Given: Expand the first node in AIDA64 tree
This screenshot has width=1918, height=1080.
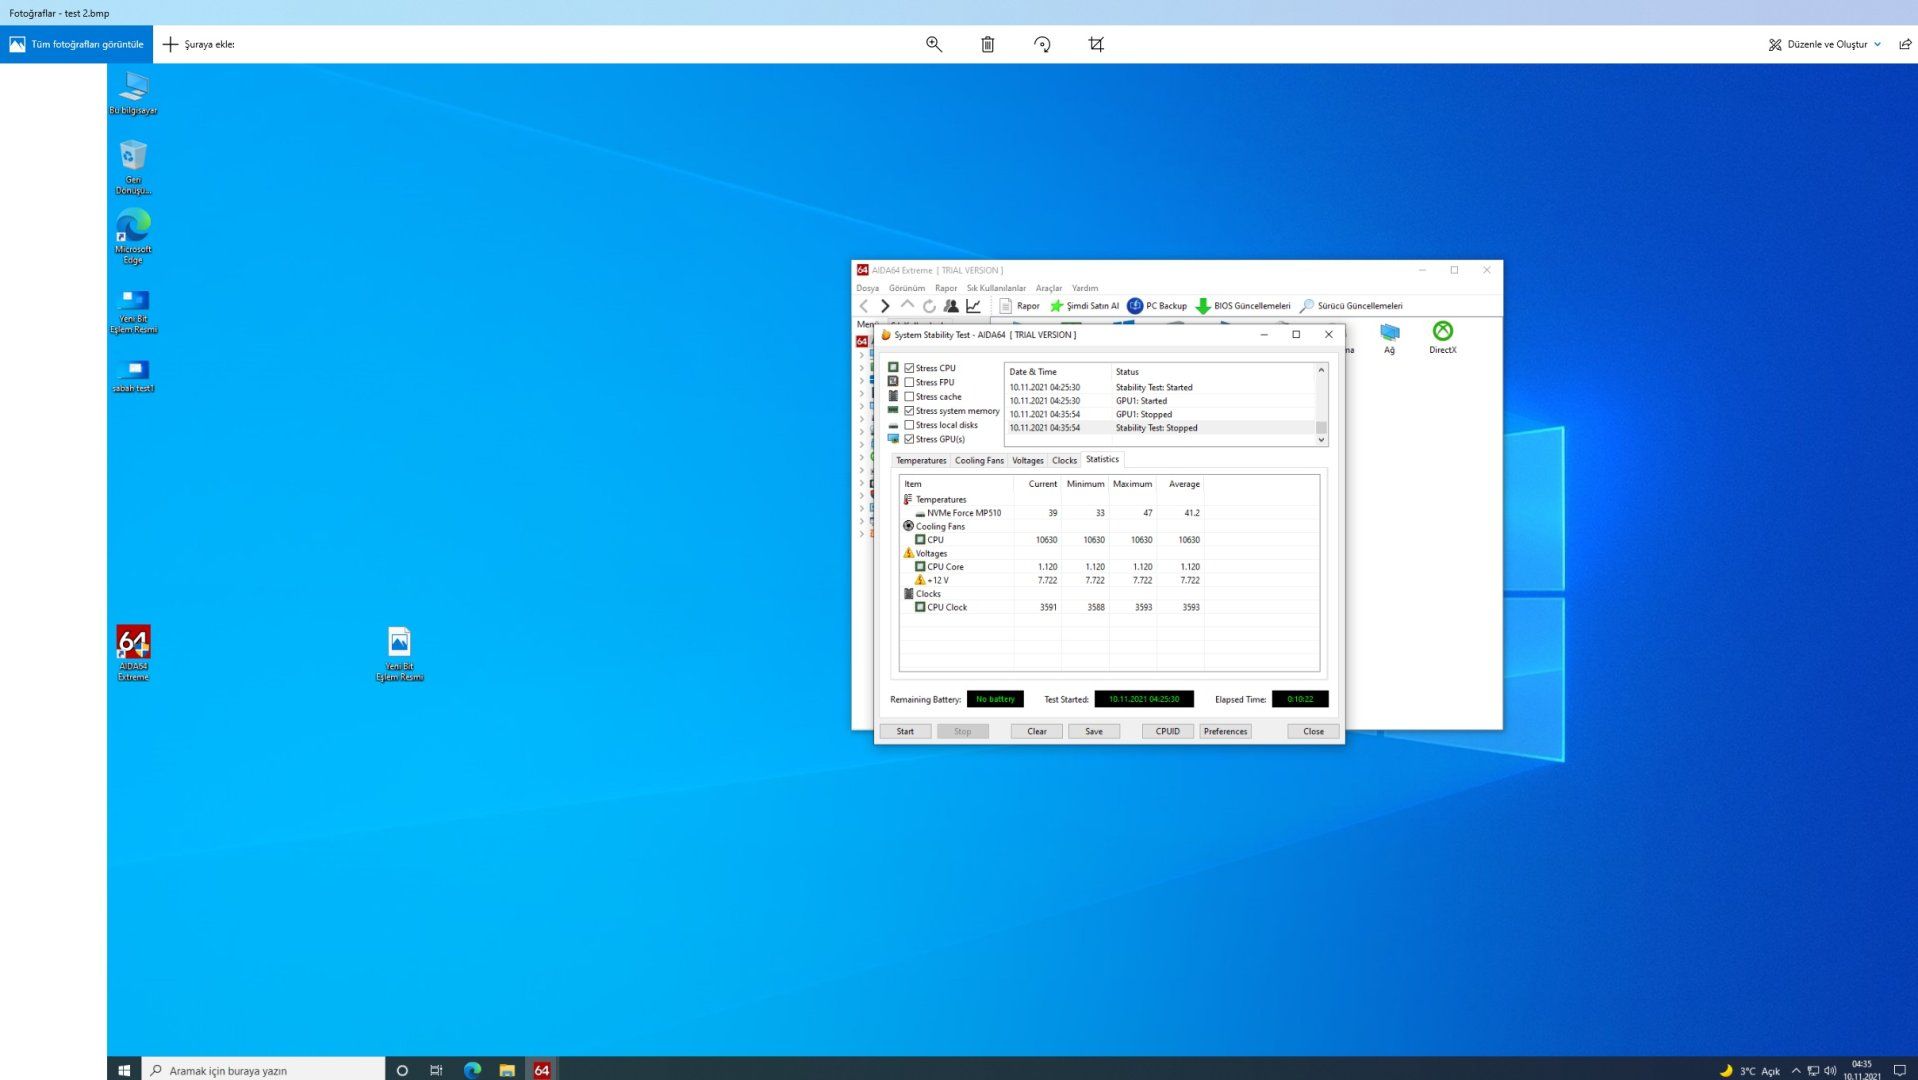Looking at the screenshot, I should coord(862,355).
